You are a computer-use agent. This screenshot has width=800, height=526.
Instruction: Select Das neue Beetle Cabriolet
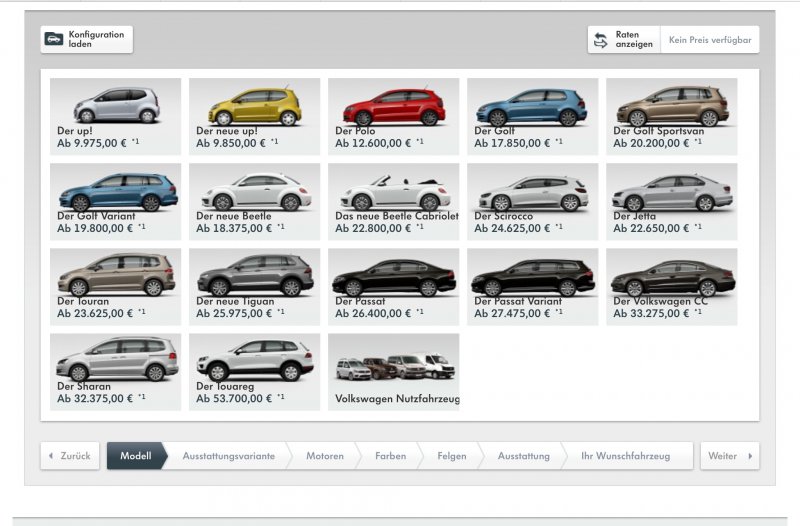[x=393, y=202]
